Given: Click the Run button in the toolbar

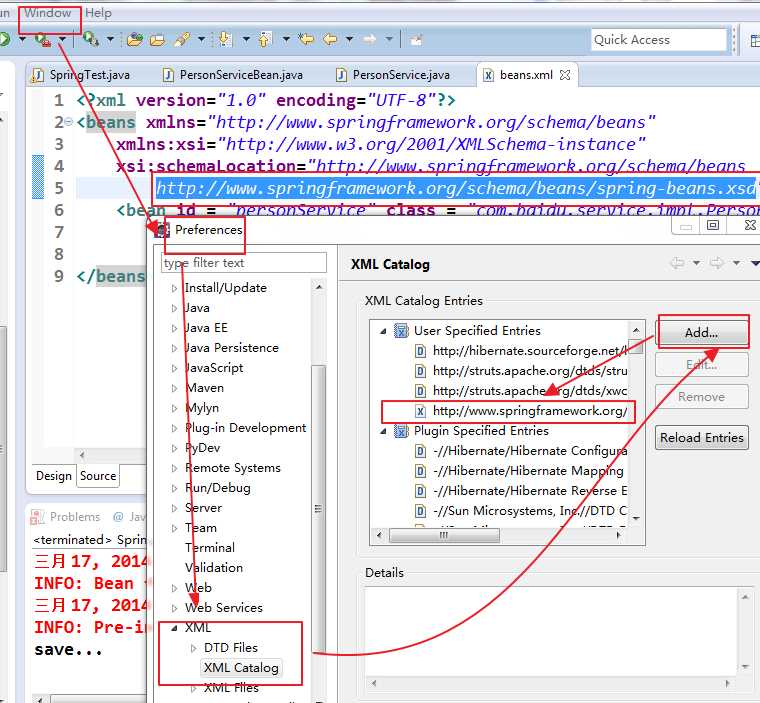Looking at the screenshot, I should [5, 39].
